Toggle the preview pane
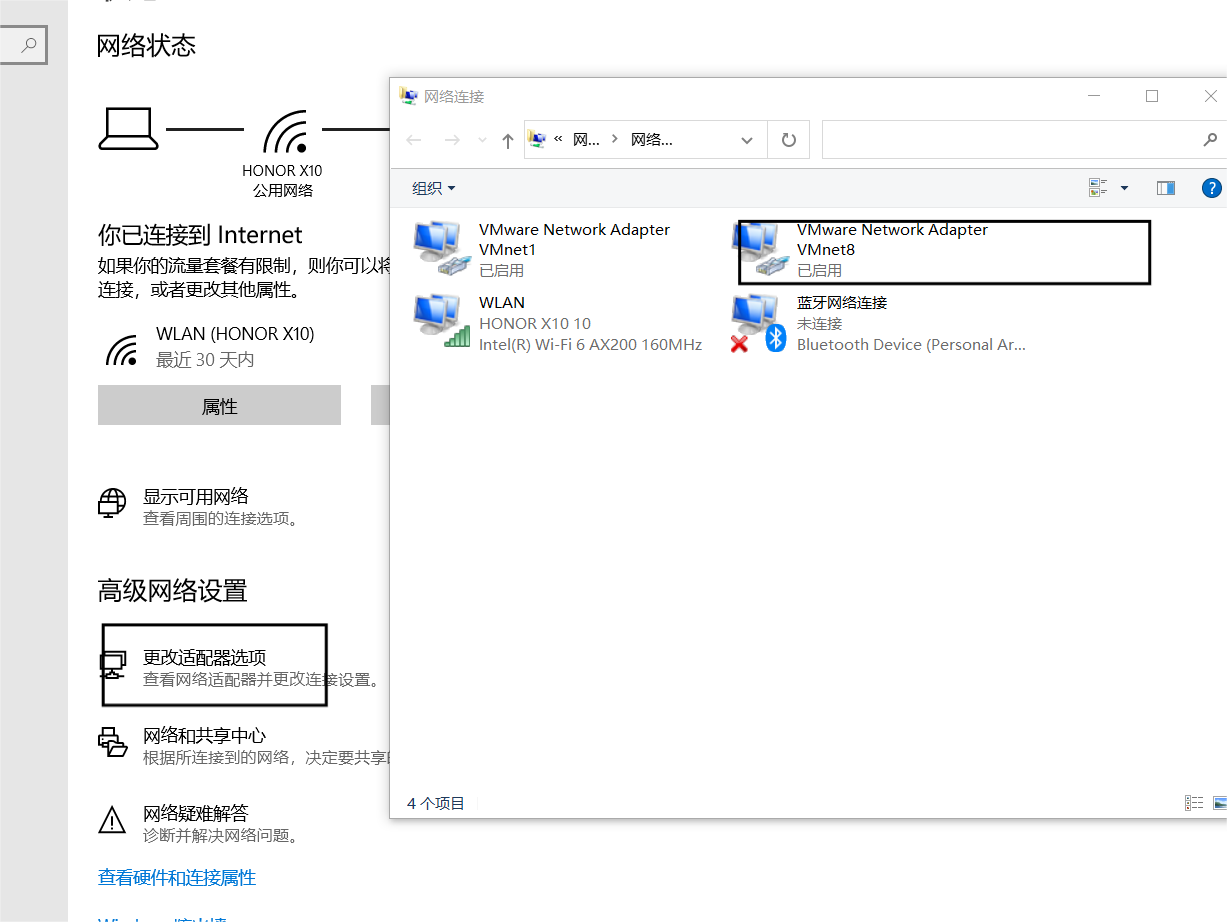The width and height of the screenshot is (1227, 922). click(x=1166, y=188)
